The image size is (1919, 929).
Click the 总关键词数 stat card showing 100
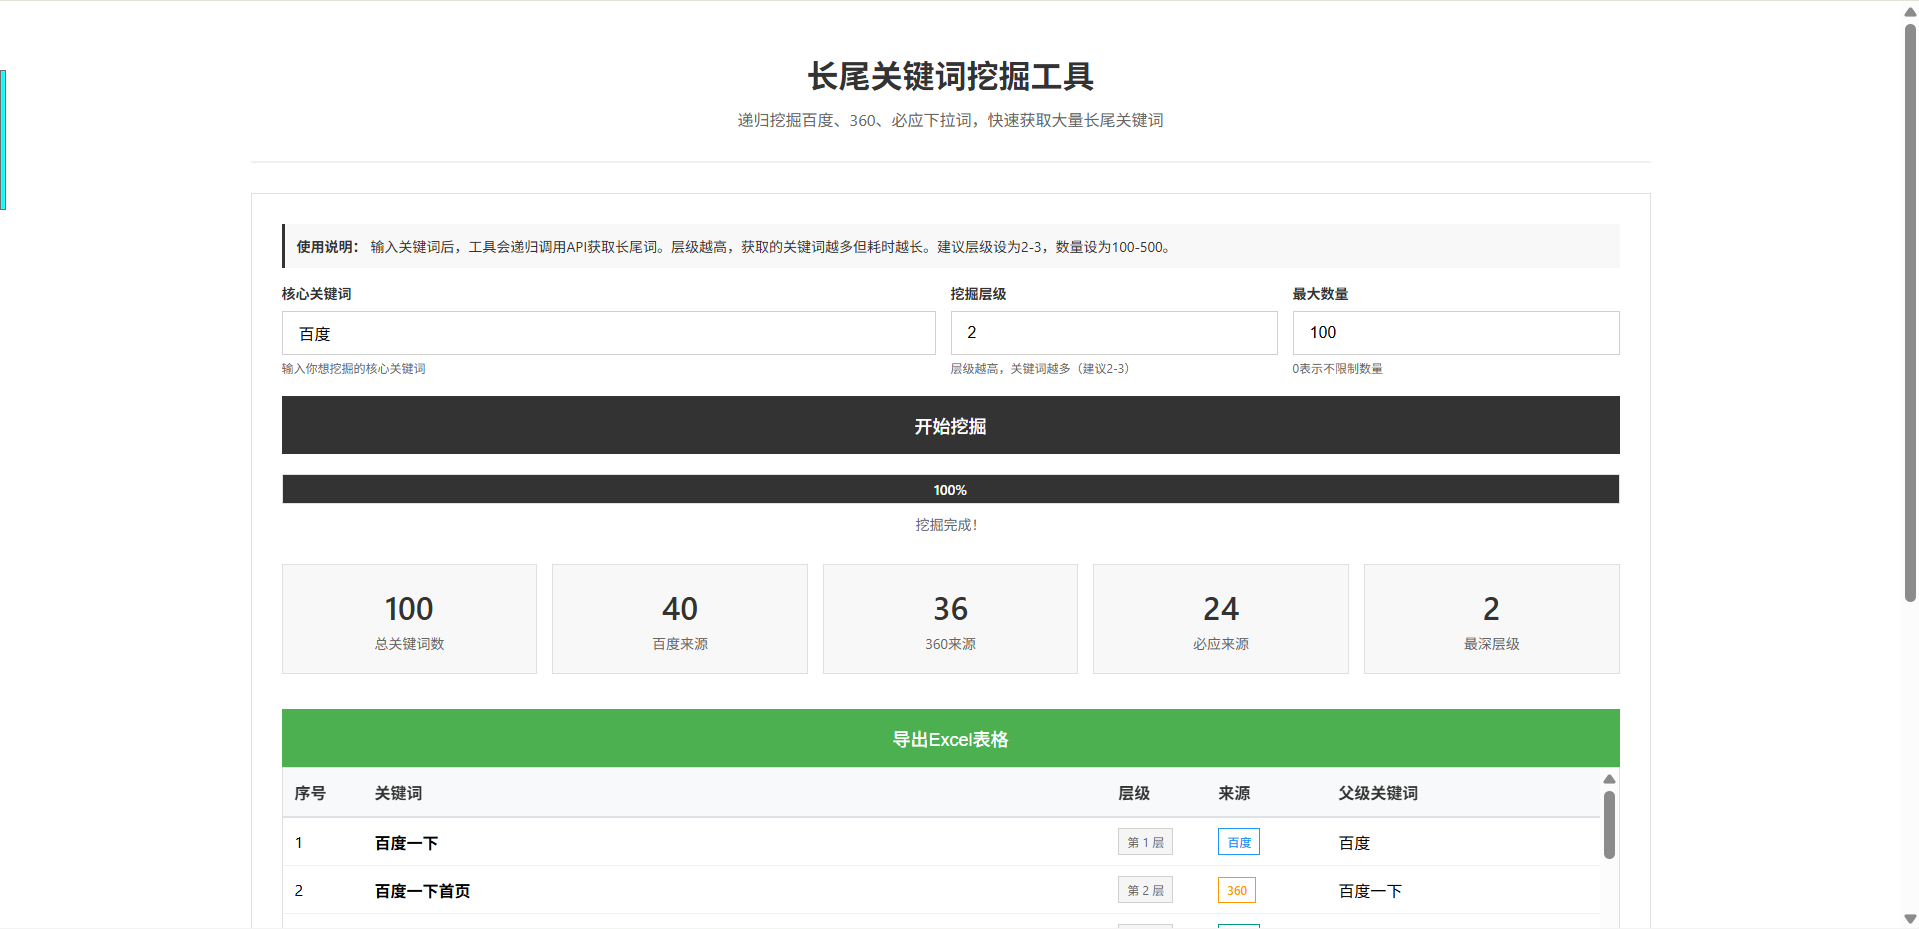point(408,618)
